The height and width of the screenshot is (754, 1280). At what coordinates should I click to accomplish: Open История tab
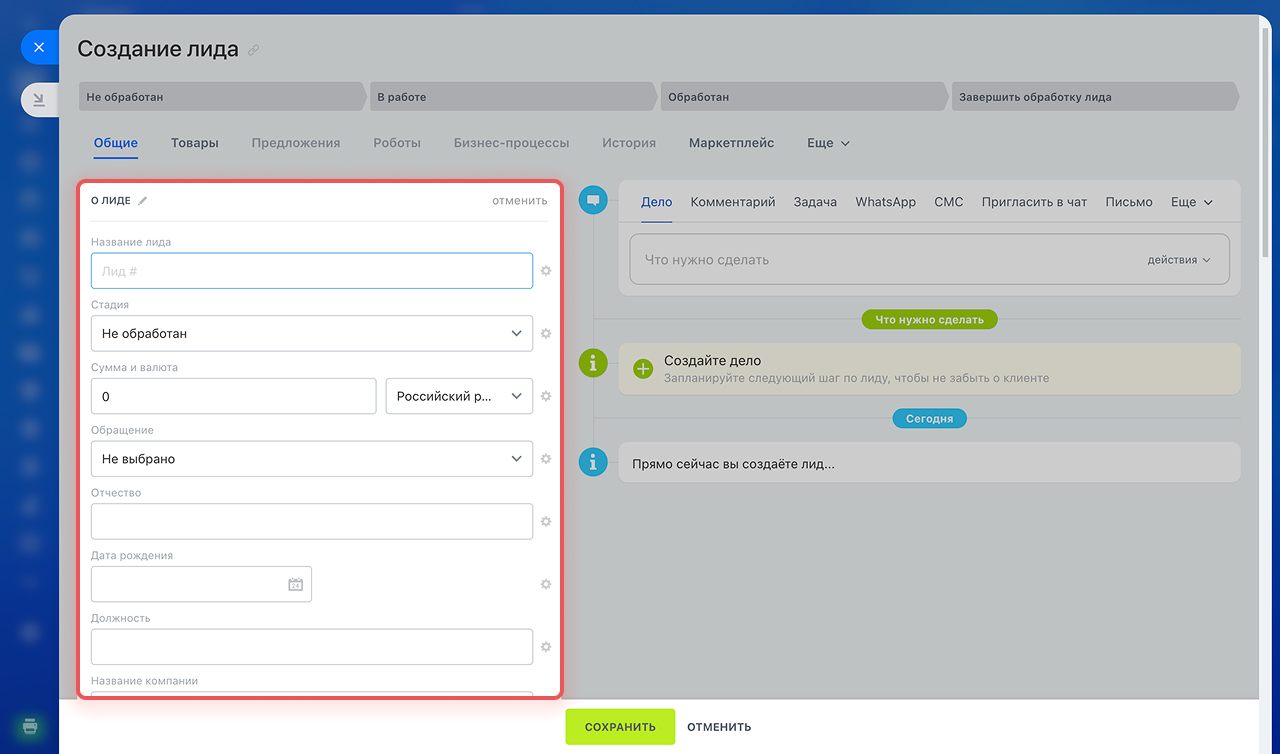[629, 143]
